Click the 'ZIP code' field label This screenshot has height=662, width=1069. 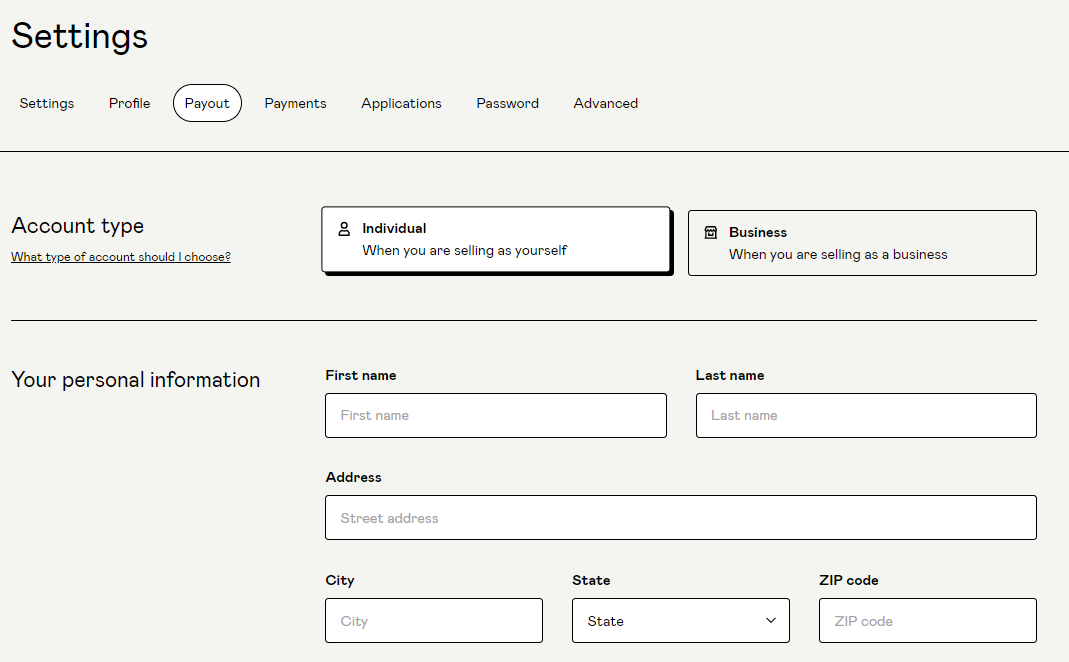[849, 580]
